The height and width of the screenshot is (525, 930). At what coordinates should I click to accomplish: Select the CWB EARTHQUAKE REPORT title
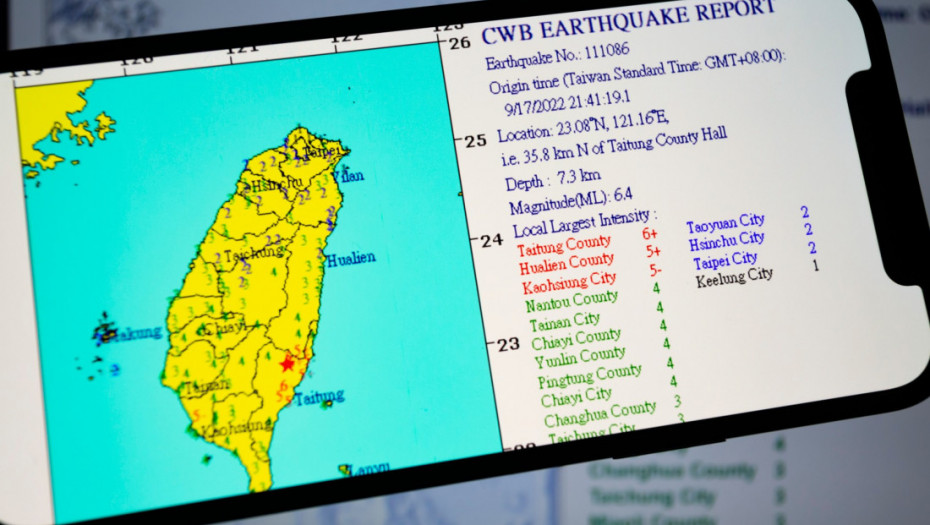point(628,22)
